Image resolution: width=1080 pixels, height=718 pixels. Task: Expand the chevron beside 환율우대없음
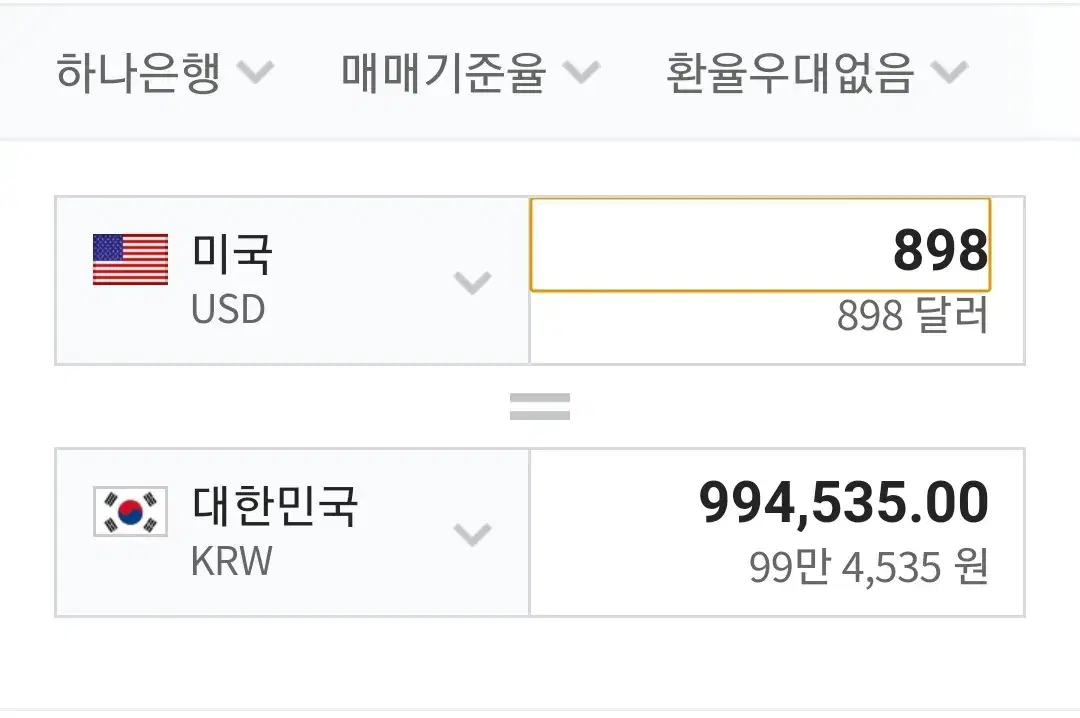point(949,73)
